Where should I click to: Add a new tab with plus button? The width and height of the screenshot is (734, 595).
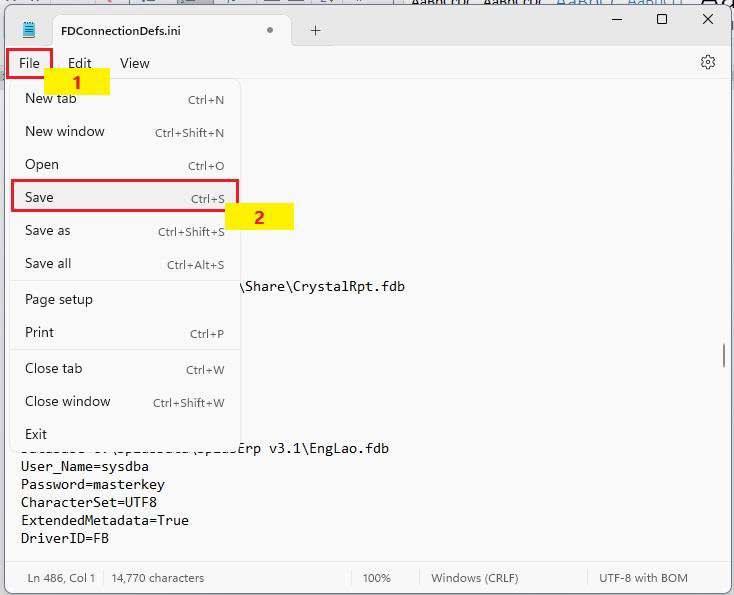pyautogui.click(x=315, y=30)
